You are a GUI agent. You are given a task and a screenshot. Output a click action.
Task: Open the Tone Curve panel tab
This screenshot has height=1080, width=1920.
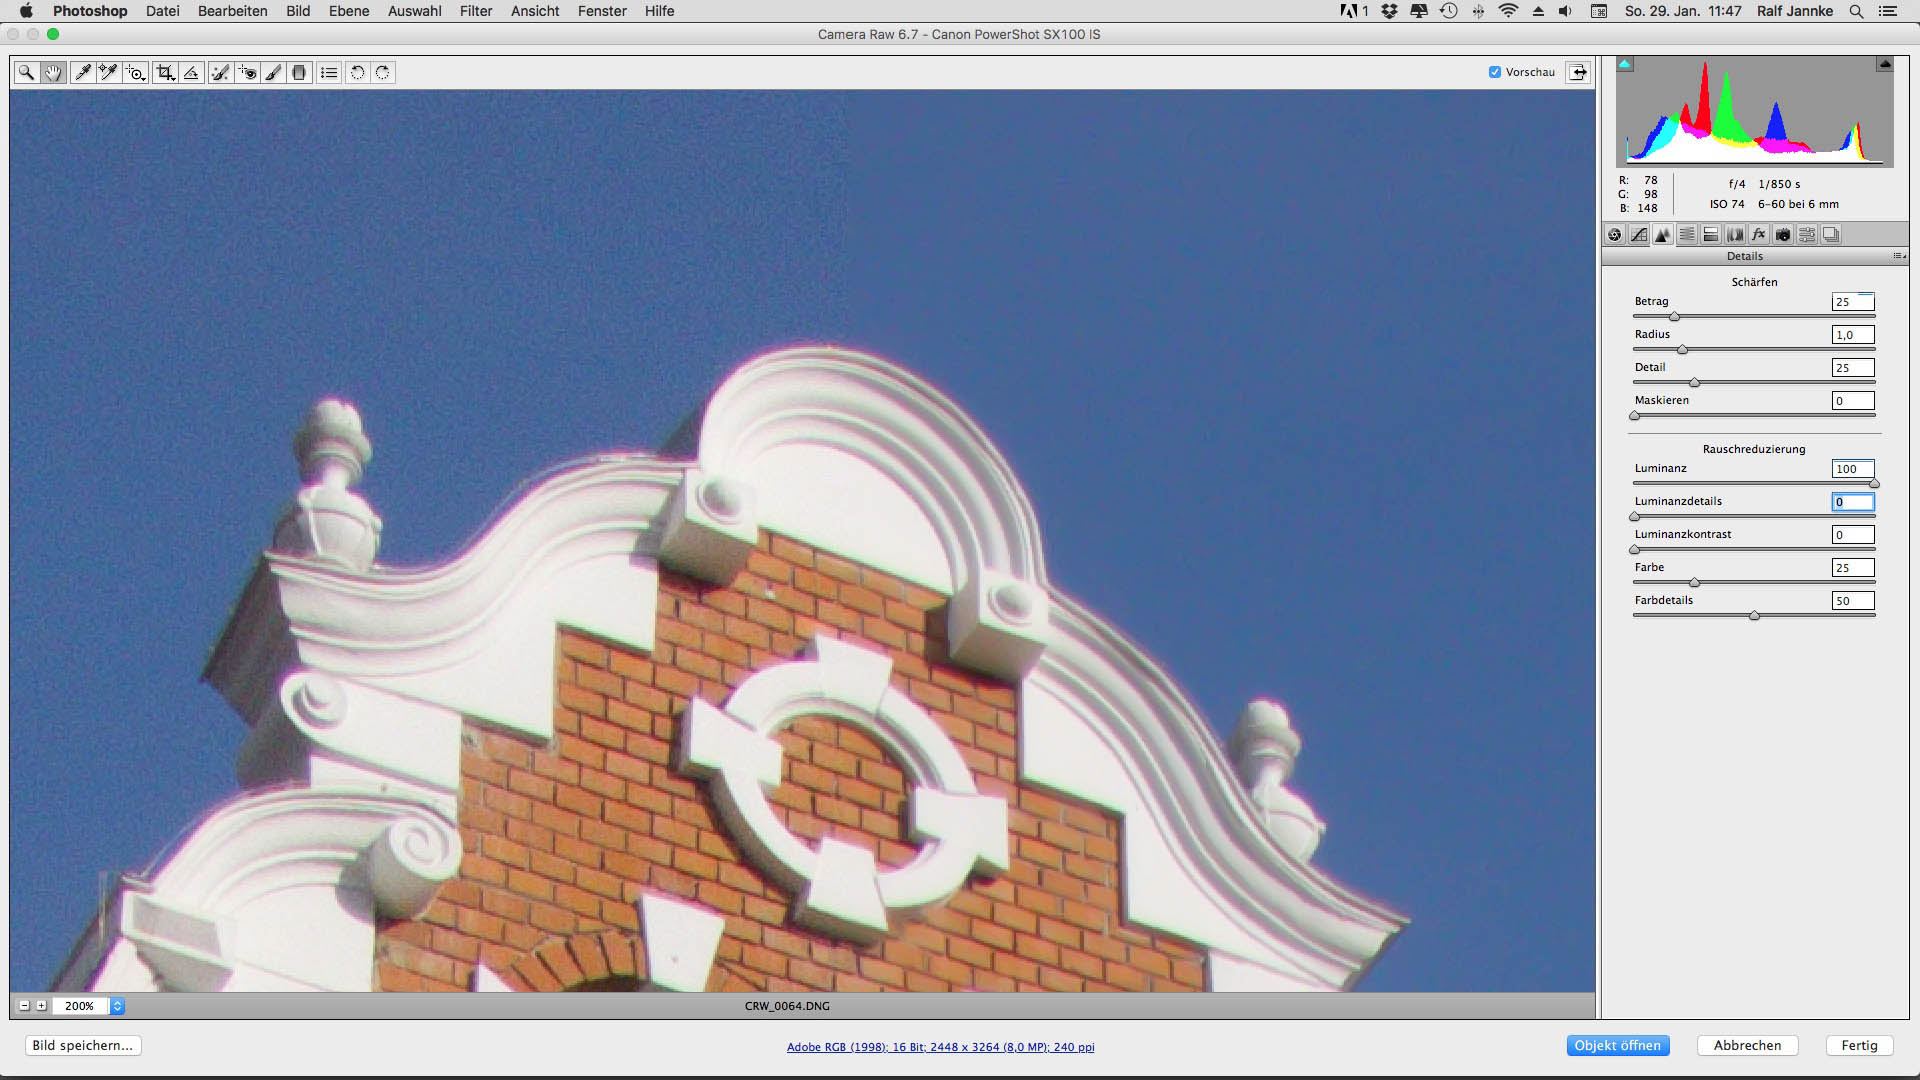[1639, 235]
